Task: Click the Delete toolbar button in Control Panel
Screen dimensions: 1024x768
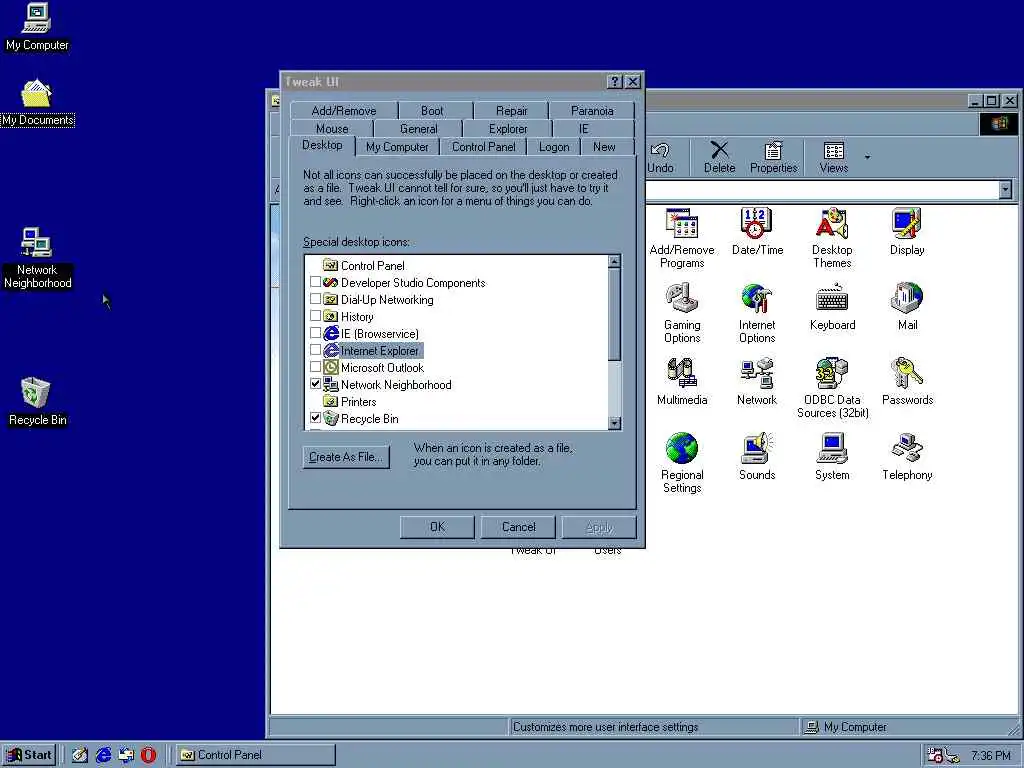Action: [719, 158]
